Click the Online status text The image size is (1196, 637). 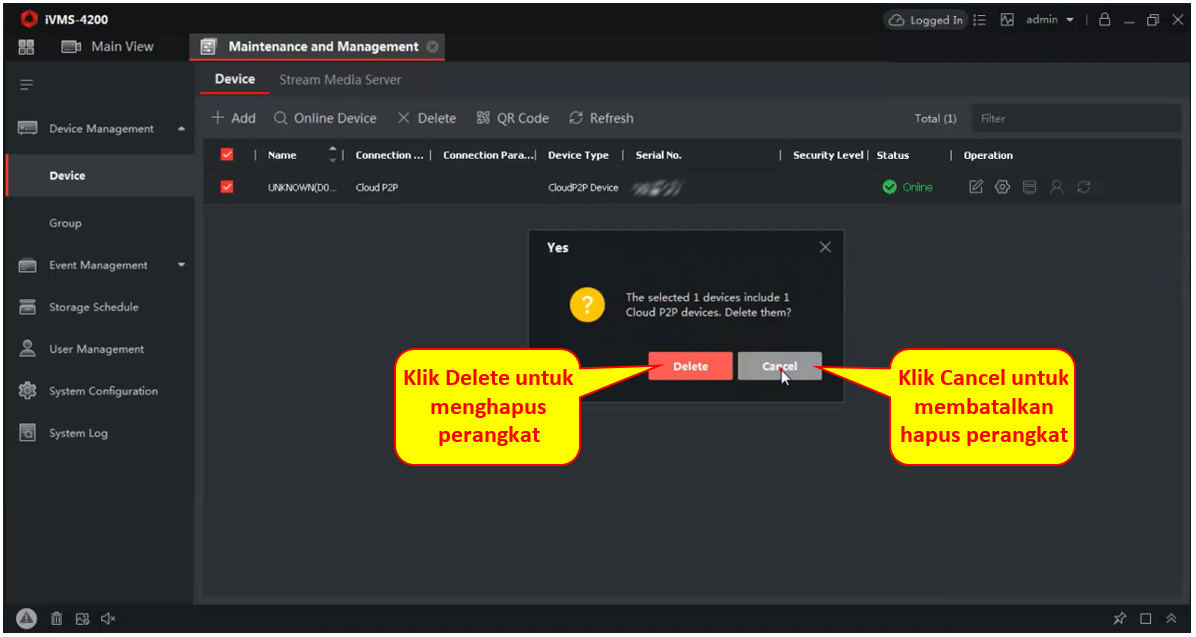pos(918,187)
